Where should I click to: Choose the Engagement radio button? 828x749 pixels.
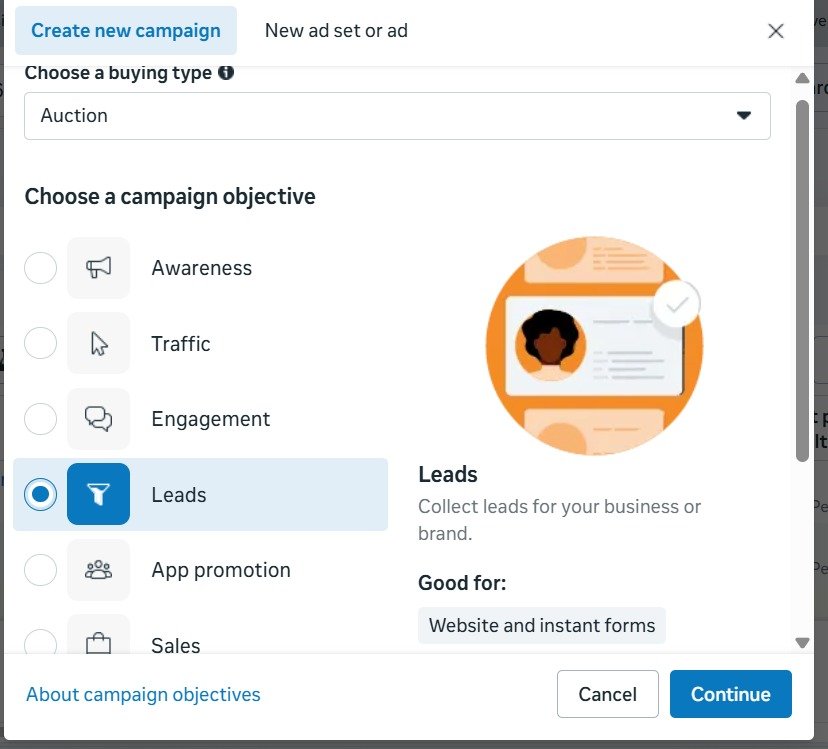pos(40,419)
